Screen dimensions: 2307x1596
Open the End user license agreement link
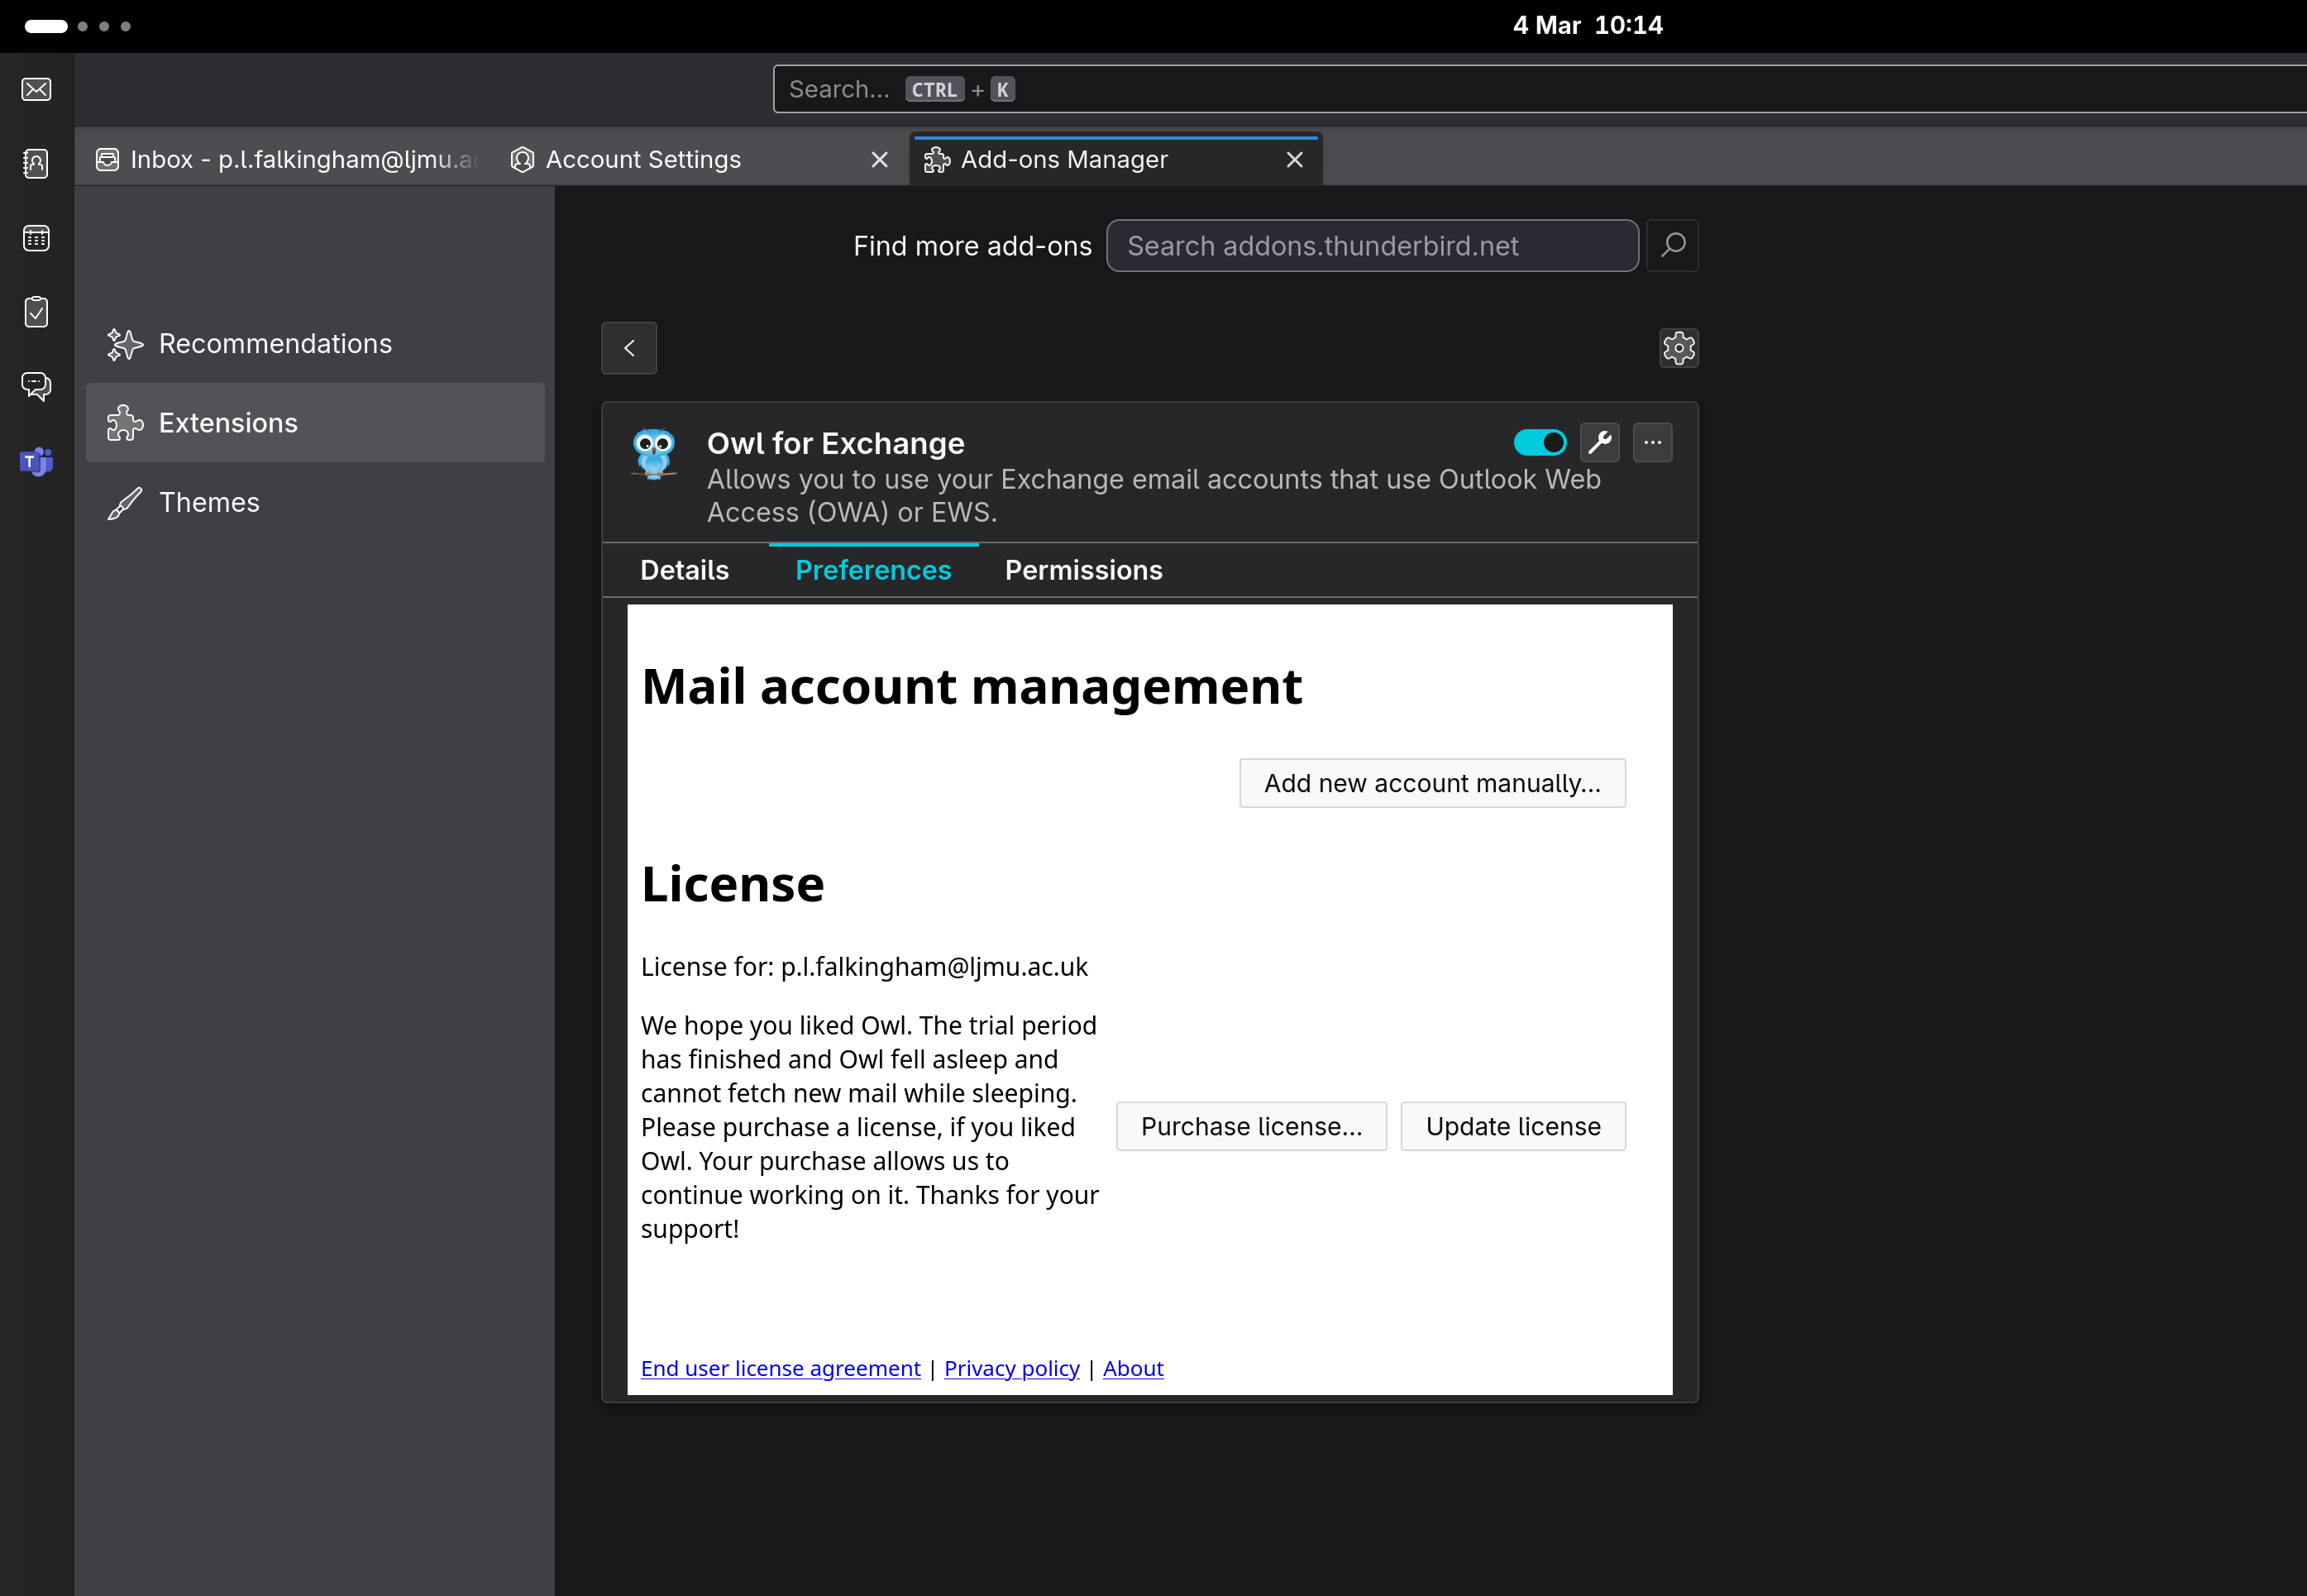pos(780,1368)
